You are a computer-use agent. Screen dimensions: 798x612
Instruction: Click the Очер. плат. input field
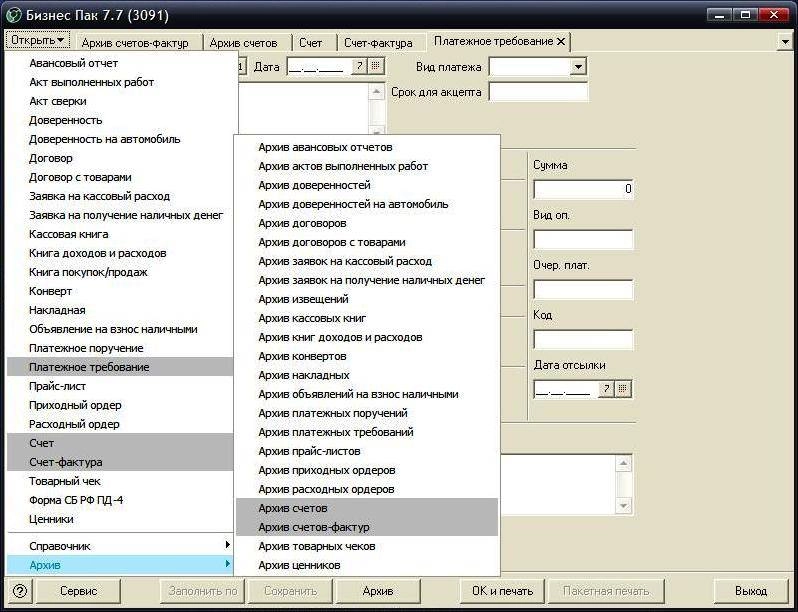point(583,289)
